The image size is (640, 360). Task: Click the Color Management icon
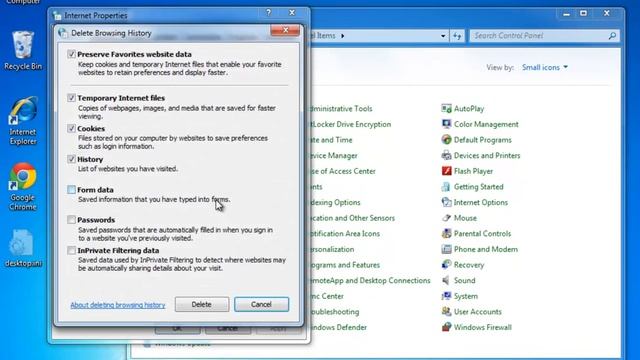point(446,124)
